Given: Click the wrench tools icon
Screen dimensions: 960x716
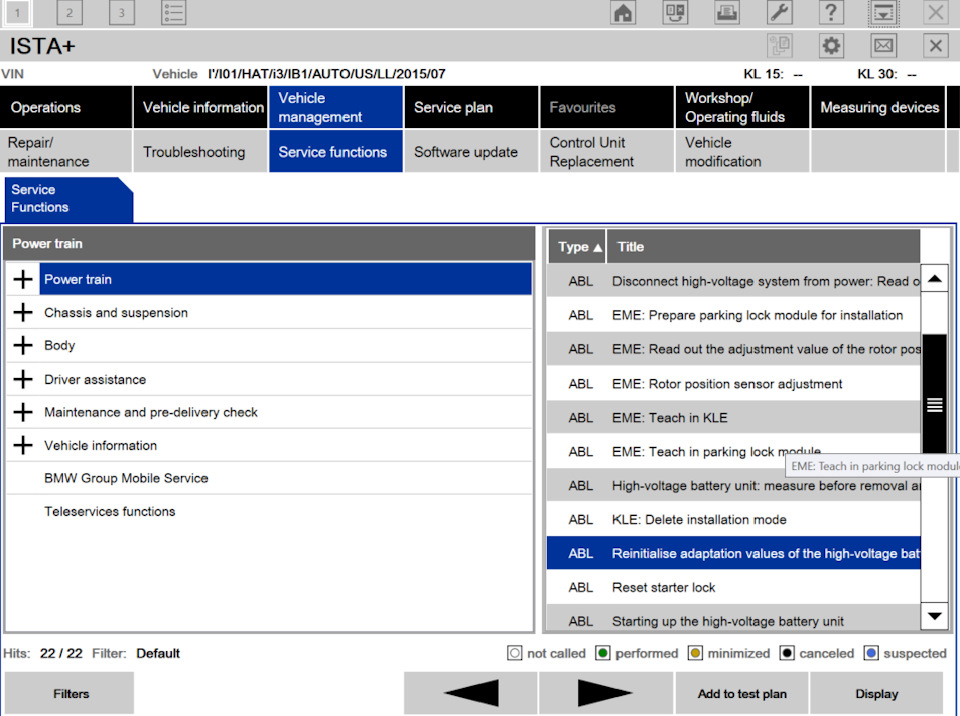Looking at the screenshot, I should (779, 13).
